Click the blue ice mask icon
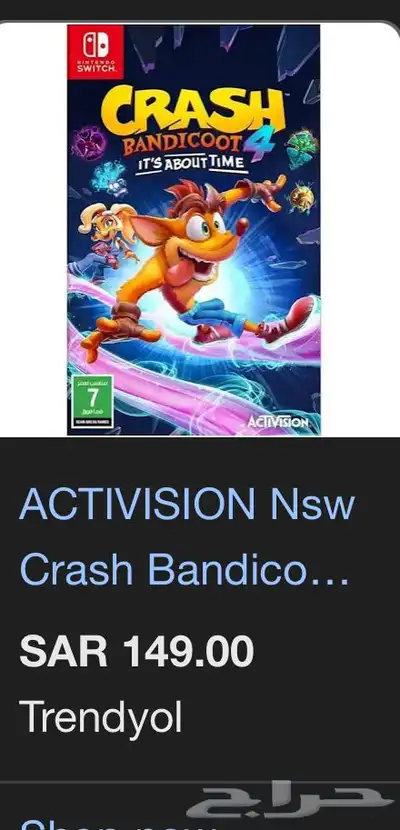Viewport: 400px width, 830px height. 110,180
